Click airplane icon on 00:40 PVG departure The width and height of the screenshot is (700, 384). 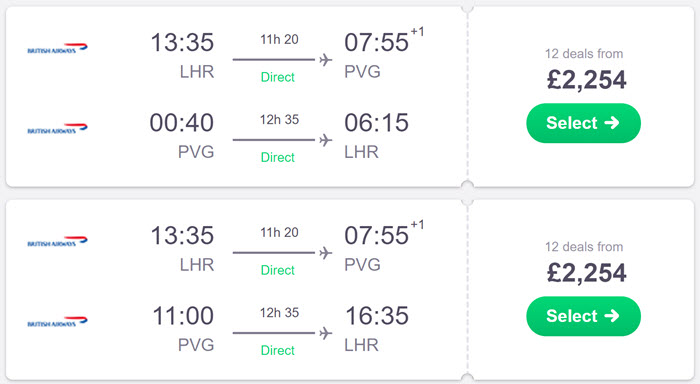click(326, 140)
